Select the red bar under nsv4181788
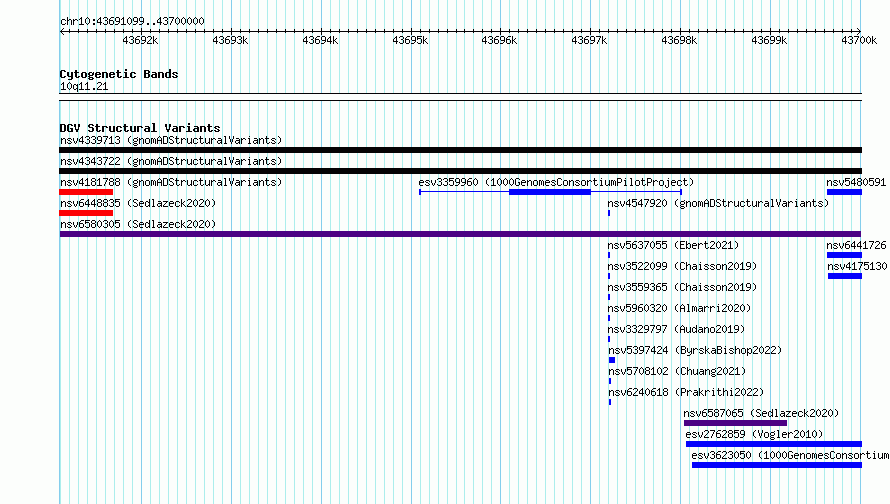The height and width of the screenshot is (504, 890). tap(86, 192)
